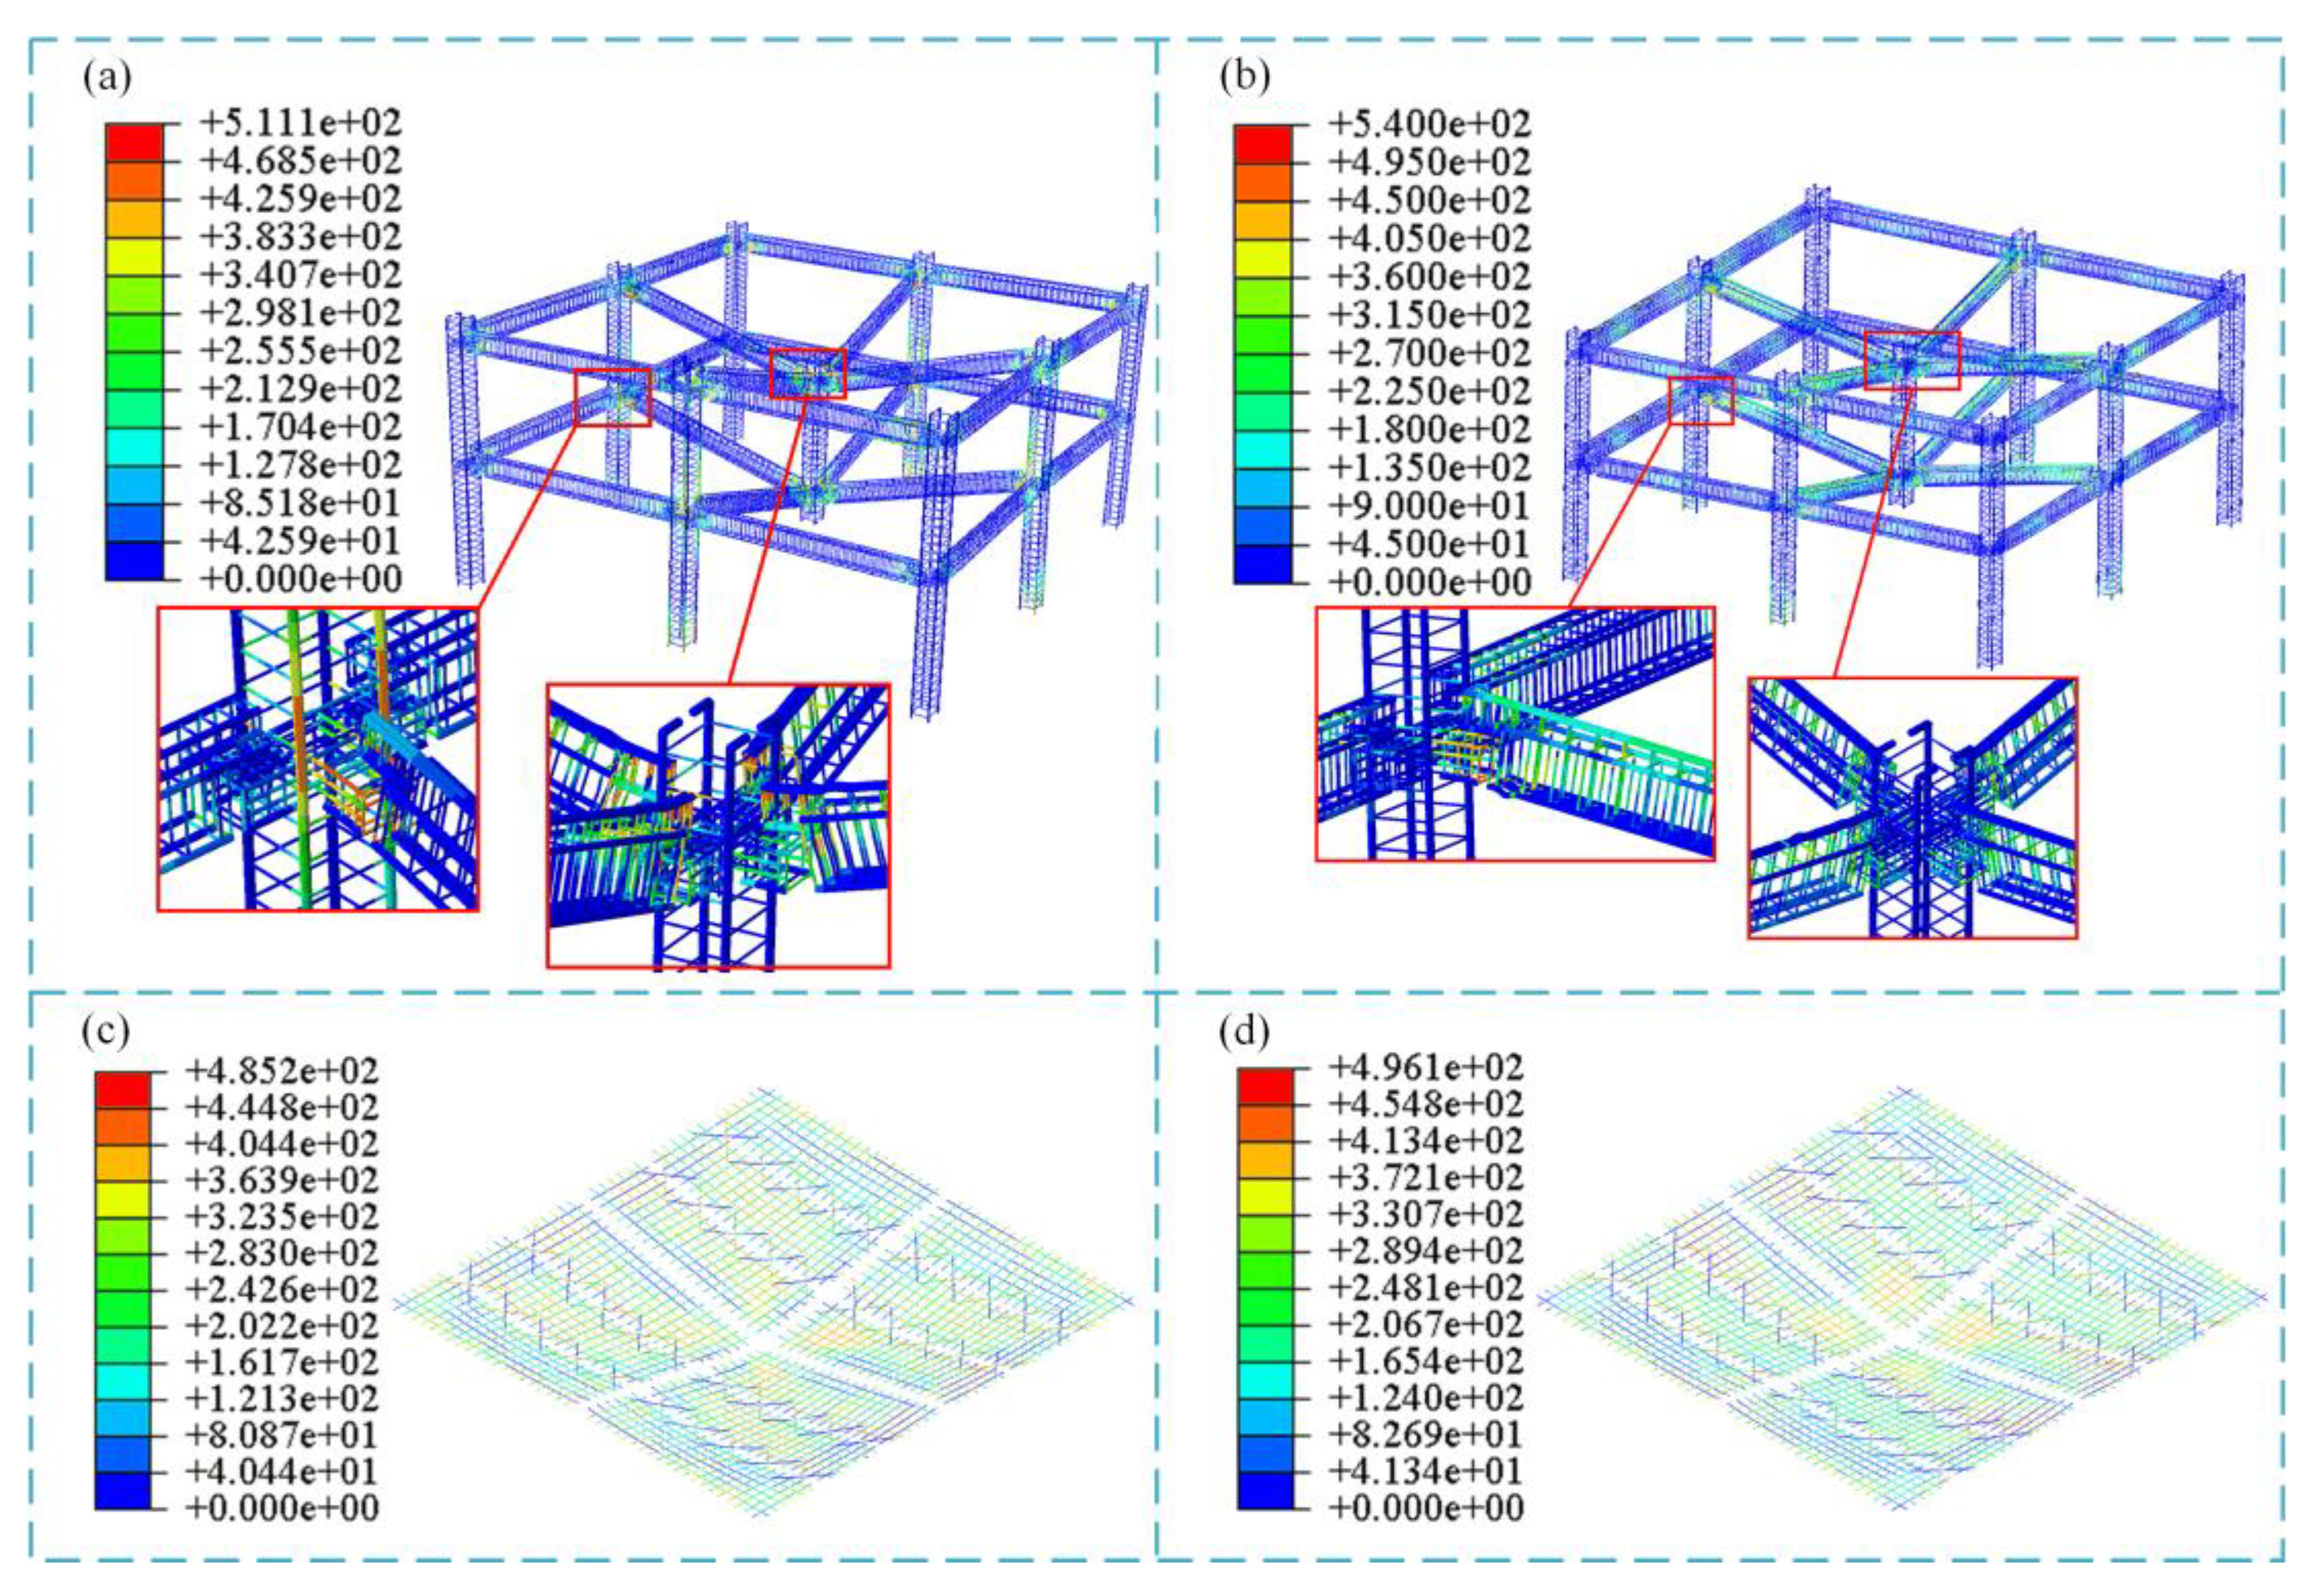Select the legend value +4.548e+02
This screenshot has width=2317, height=1596.
coord(1427,1104)
